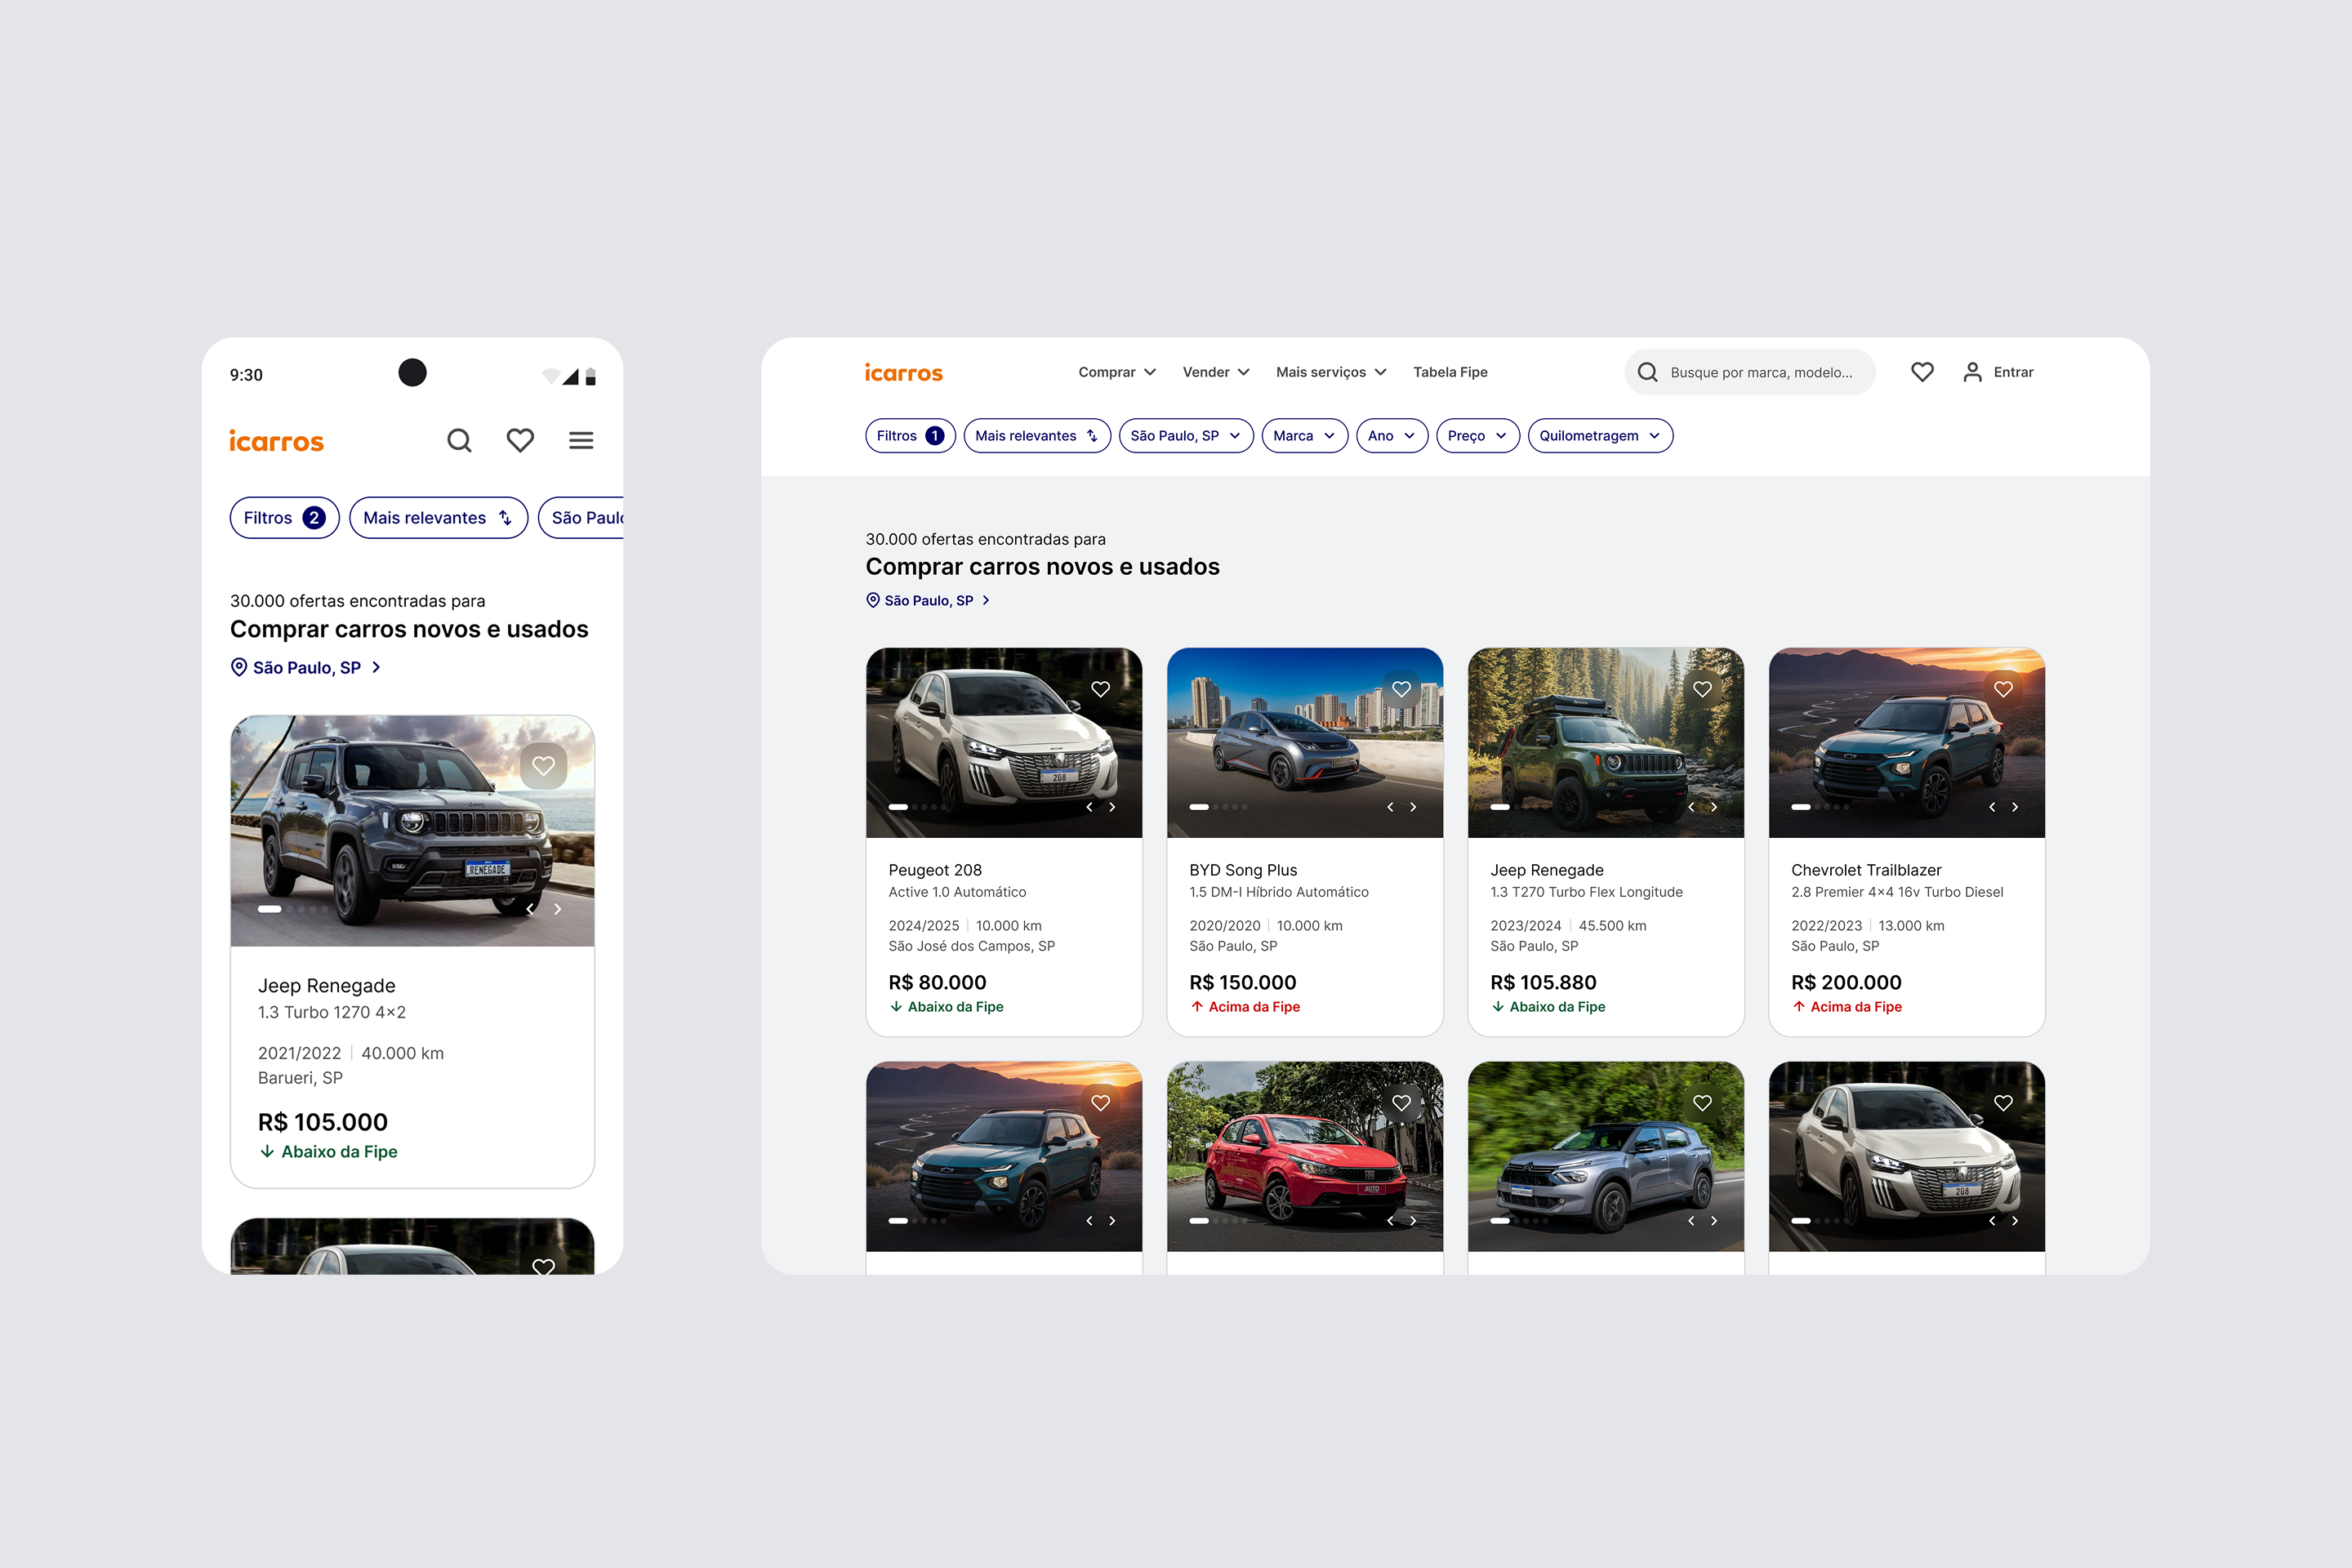
Task: Click desktop Filtros button with badge 1
Action: (x=909, y=436)
